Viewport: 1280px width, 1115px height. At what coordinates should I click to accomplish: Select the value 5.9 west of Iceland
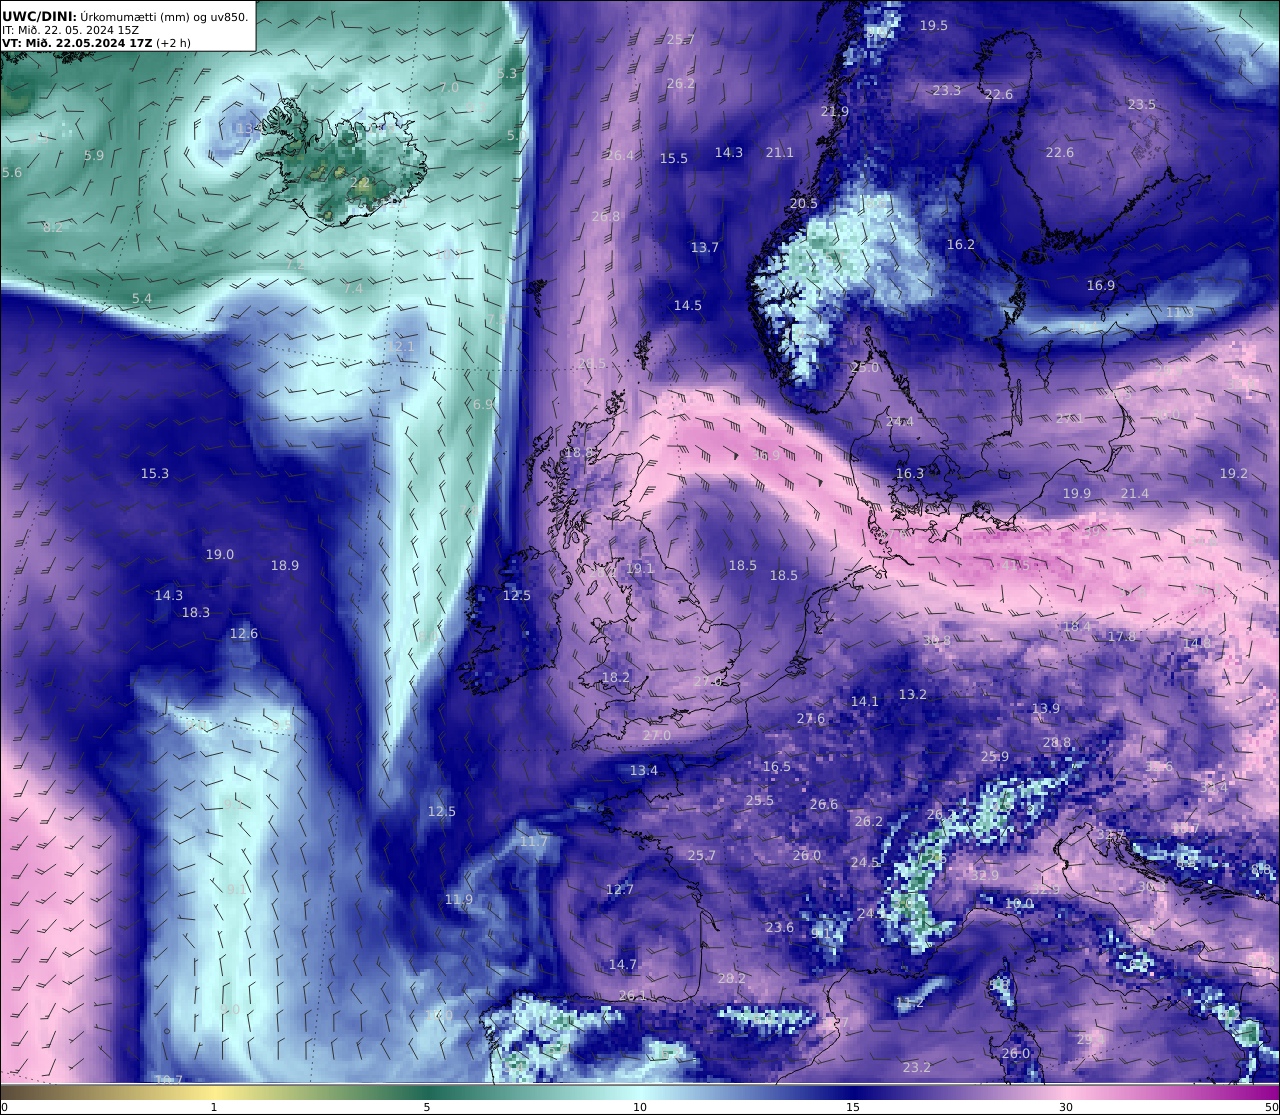[94, 155]
